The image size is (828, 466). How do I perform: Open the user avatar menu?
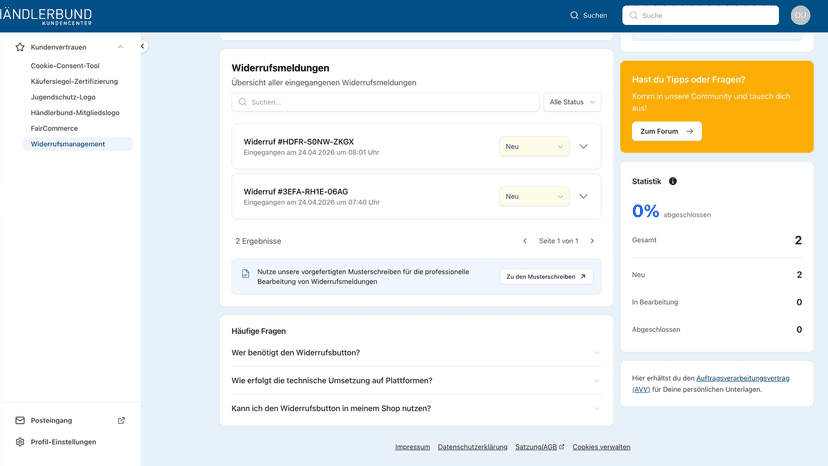pos(800,15)
